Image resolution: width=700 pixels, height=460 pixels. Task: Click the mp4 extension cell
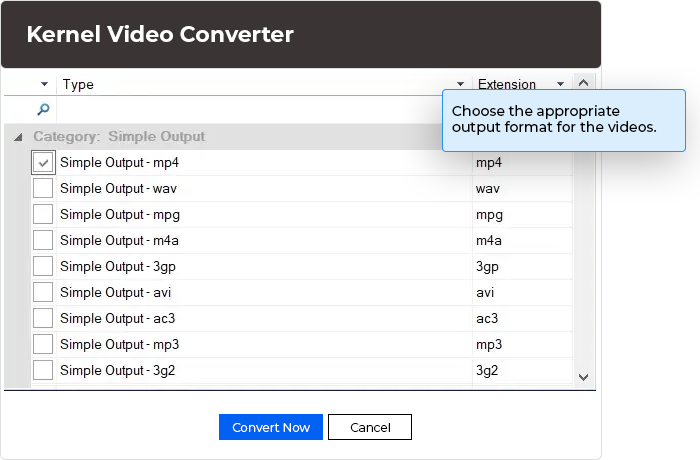point(522,163)
